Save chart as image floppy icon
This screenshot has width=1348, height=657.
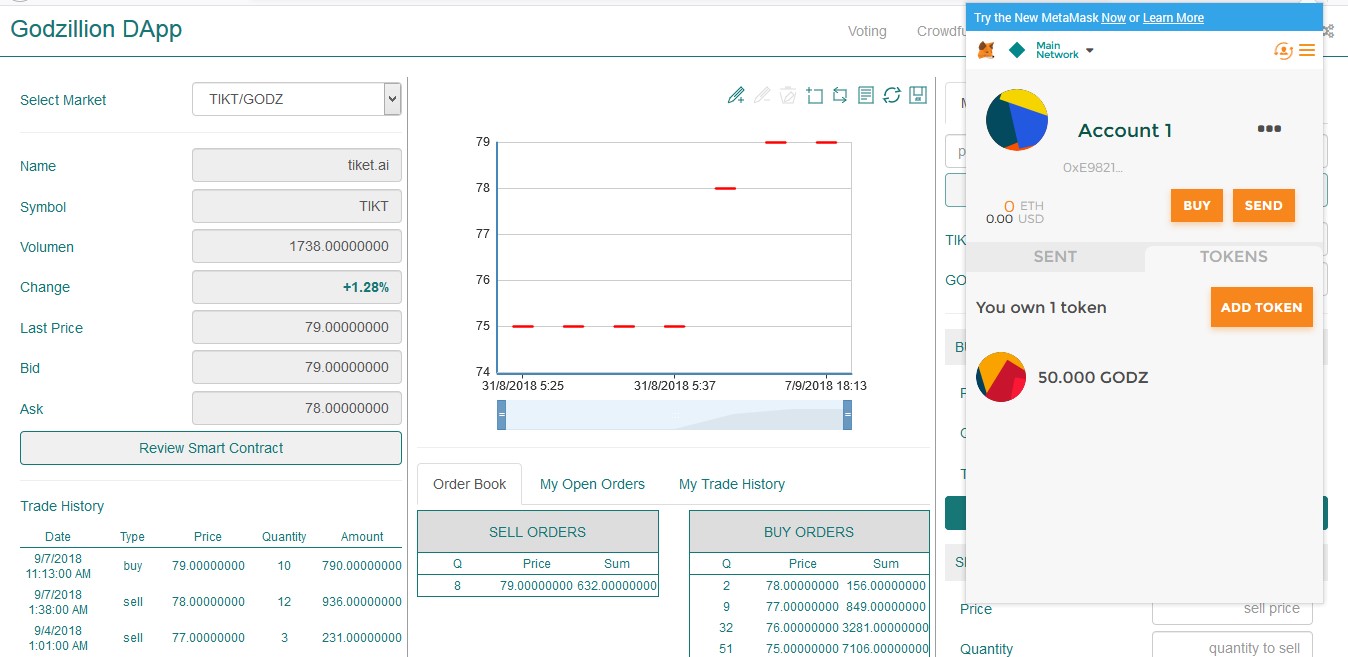point(918,95)
